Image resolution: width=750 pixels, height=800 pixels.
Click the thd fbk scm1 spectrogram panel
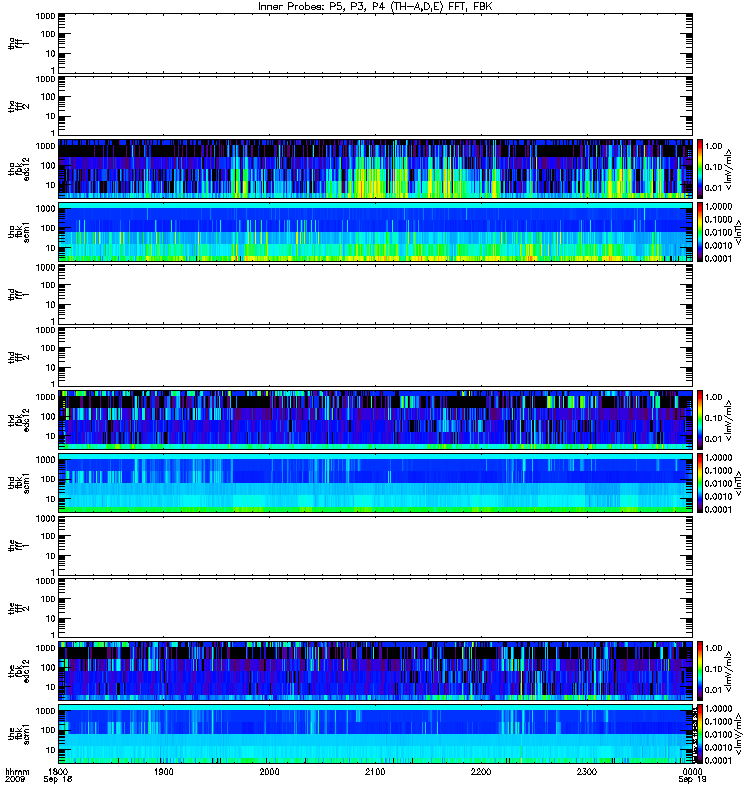[376, 483]
